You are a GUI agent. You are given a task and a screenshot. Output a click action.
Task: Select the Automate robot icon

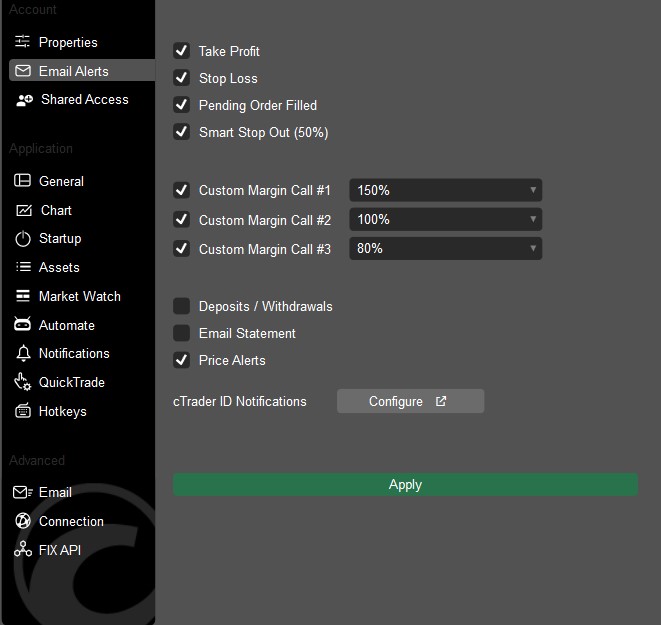point(22,324)
